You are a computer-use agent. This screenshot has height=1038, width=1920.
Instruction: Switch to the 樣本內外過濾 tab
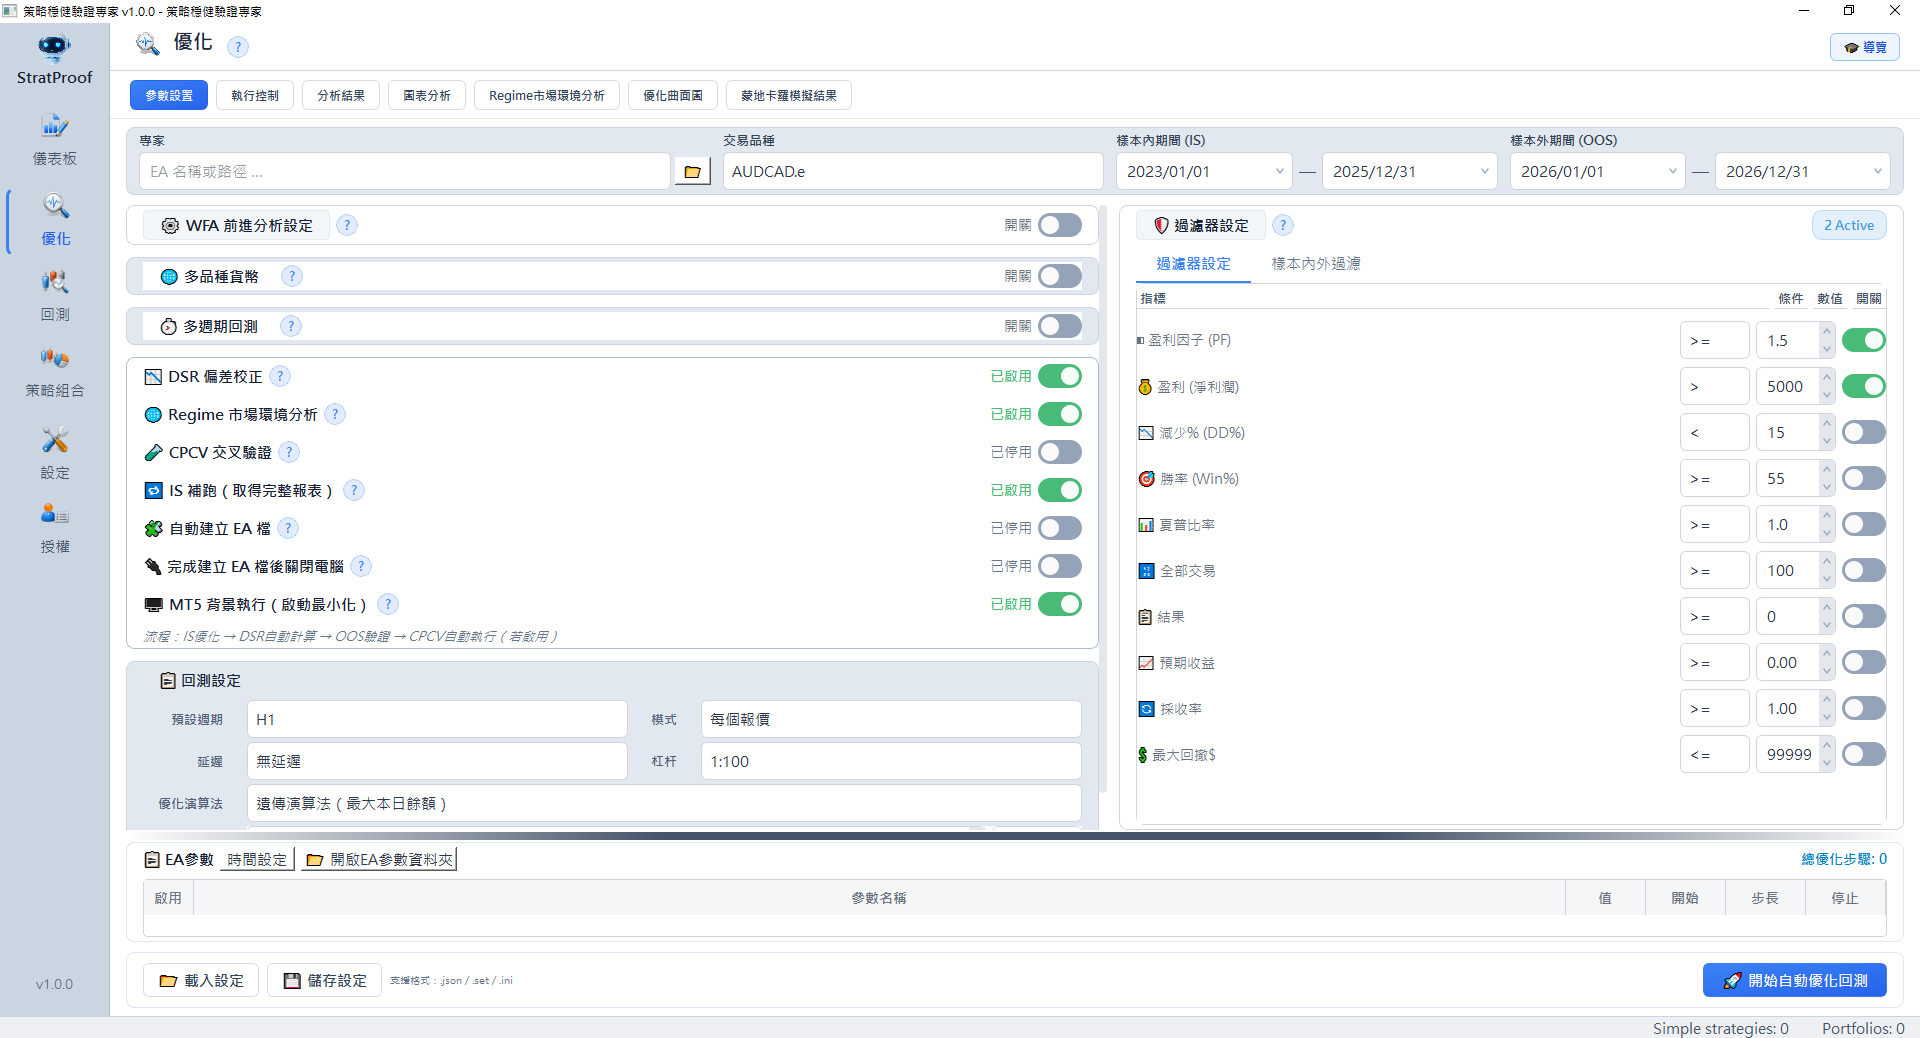(x=1316, y=264)
